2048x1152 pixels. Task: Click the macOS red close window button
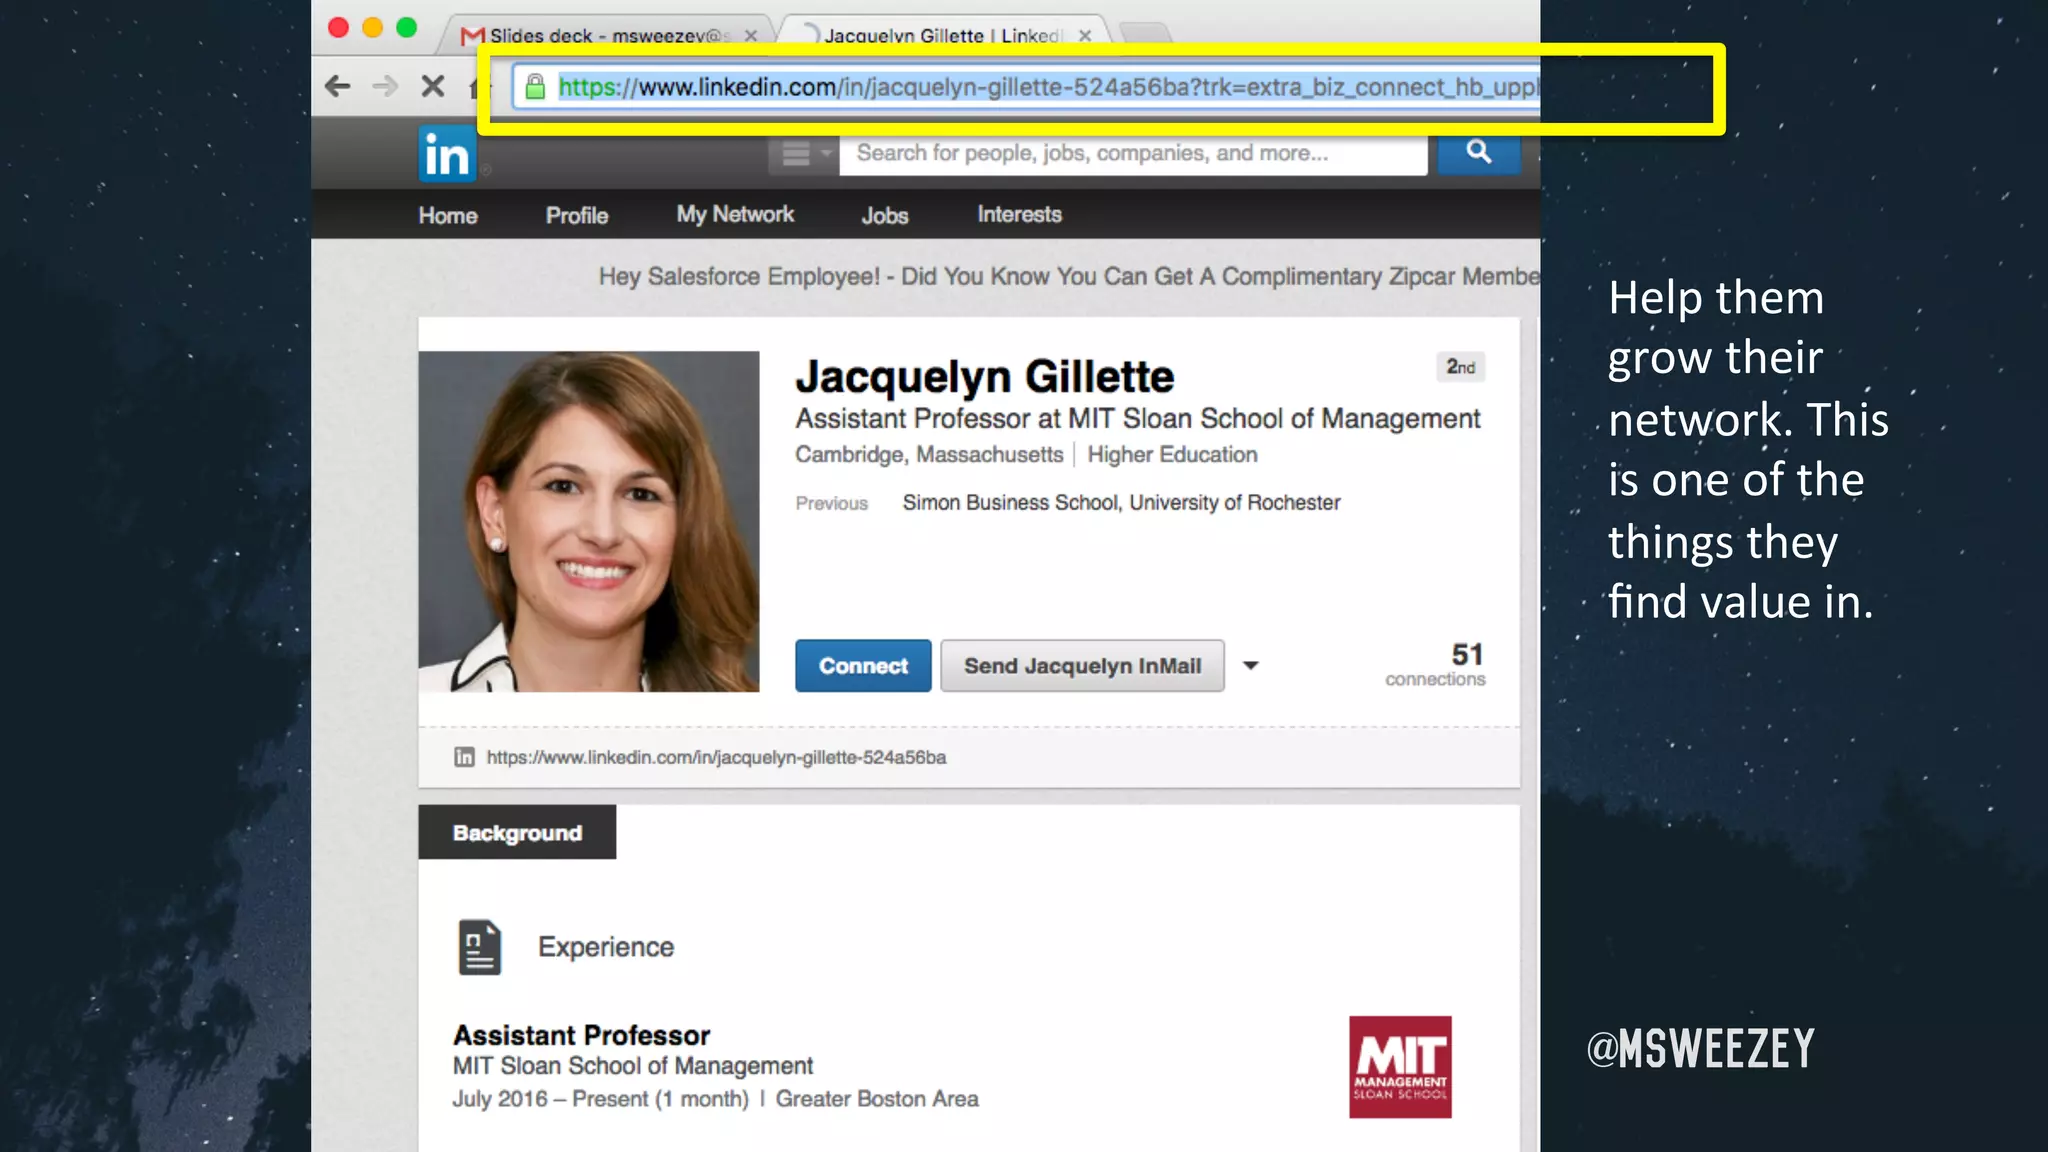338,28
